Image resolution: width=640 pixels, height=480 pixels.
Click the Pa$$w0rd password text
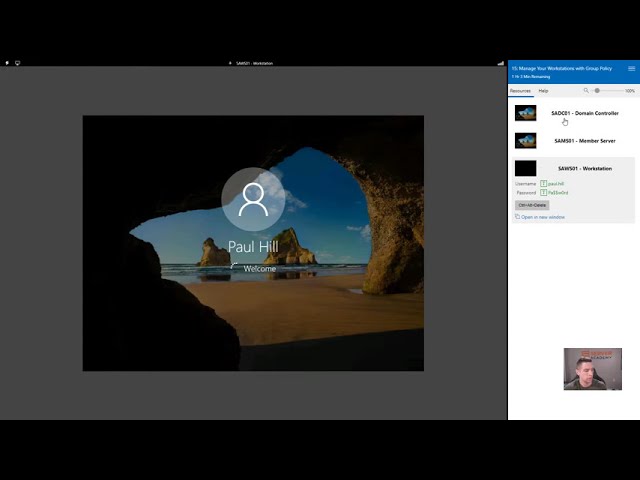point(558,193)
